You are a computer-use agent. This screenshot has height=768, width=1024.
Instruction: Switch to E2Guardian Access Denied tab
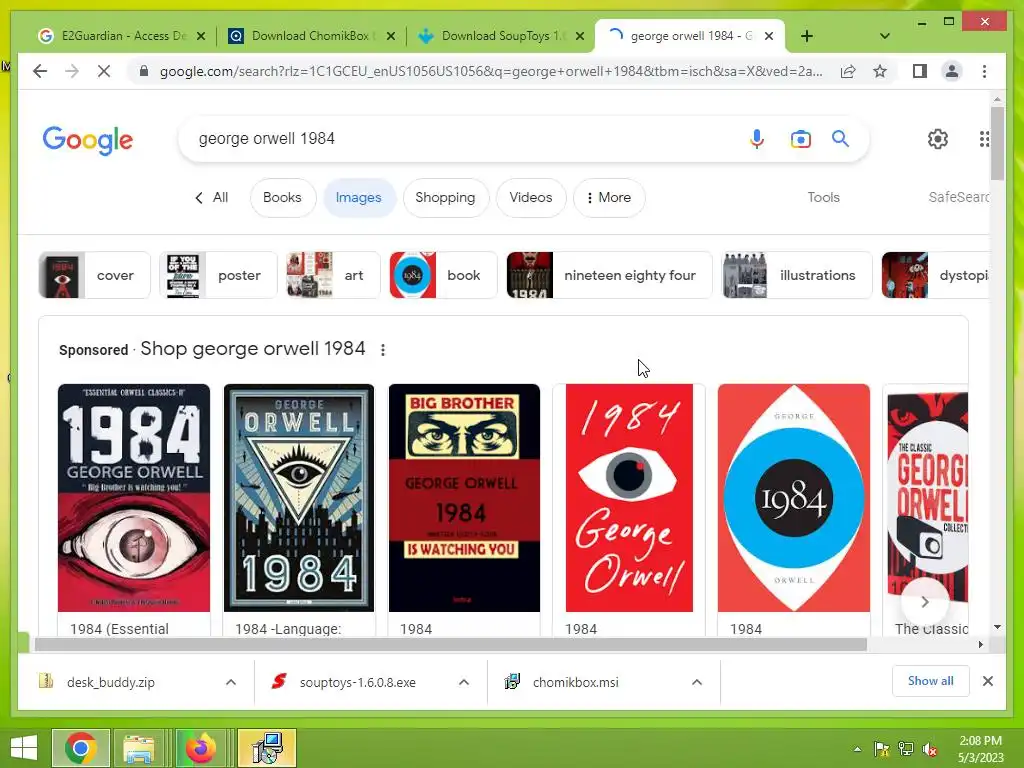120,36
